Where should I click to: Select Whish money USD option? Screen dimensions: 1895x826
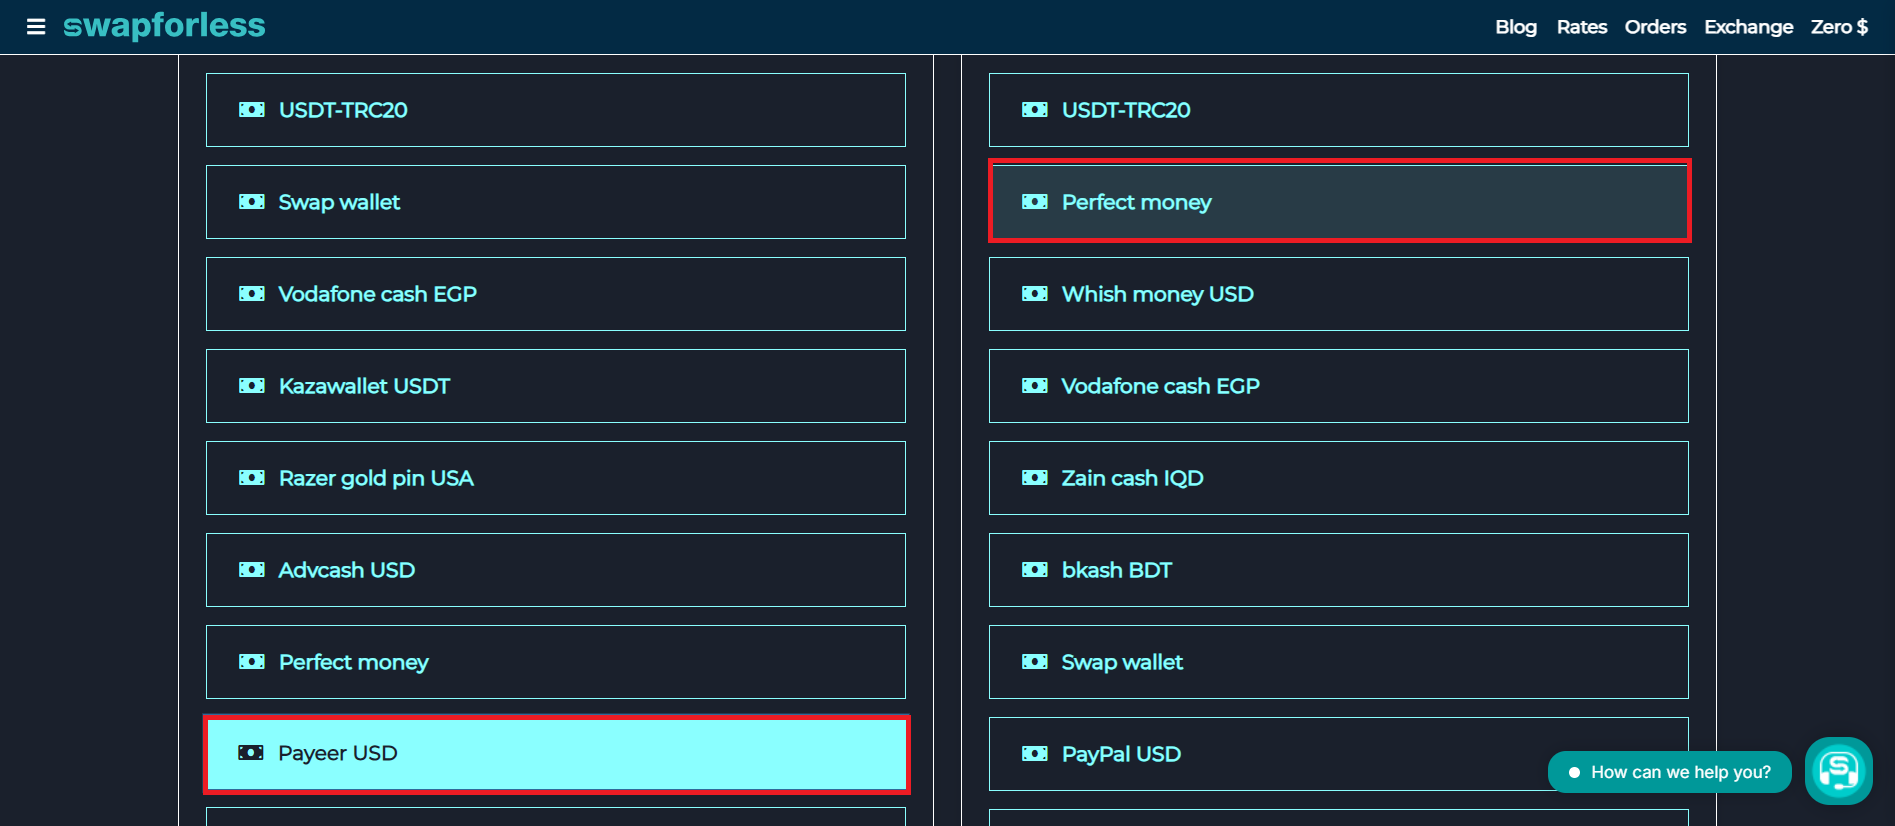coord(1339,294)
